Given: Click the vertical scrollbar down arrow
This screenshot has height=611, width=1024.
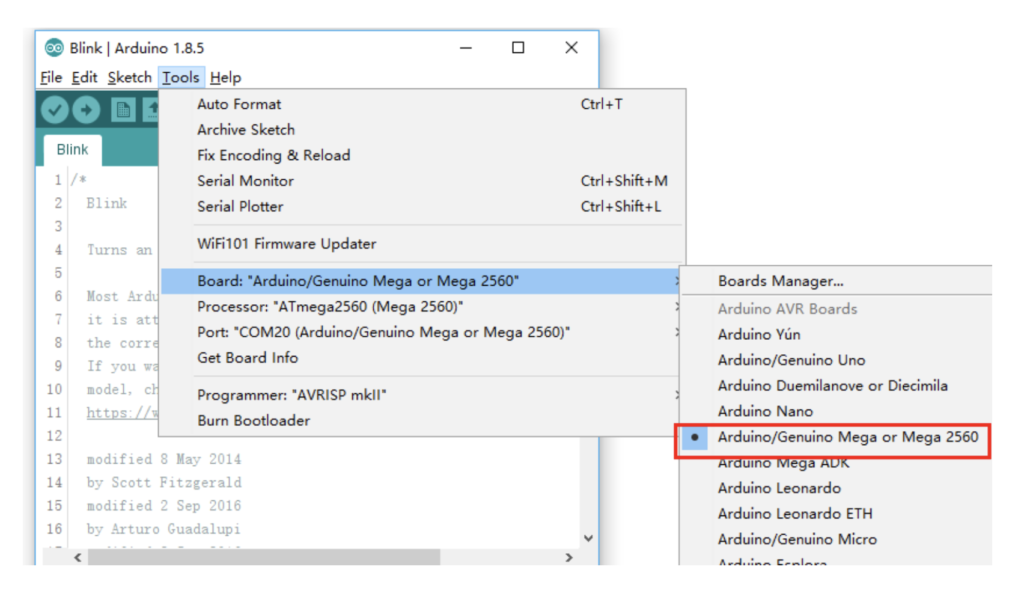Looking at the screenshot, I should point(588,538).
